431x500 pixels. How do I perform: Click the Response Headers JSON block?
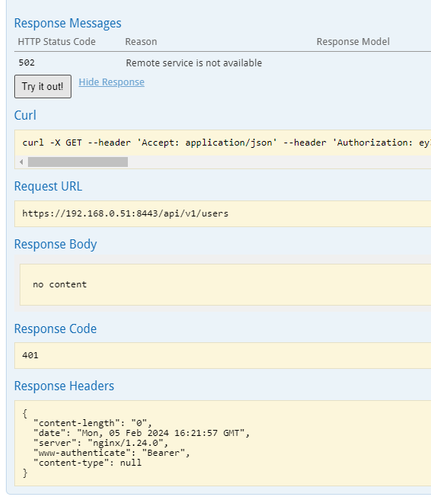point(223,443)
